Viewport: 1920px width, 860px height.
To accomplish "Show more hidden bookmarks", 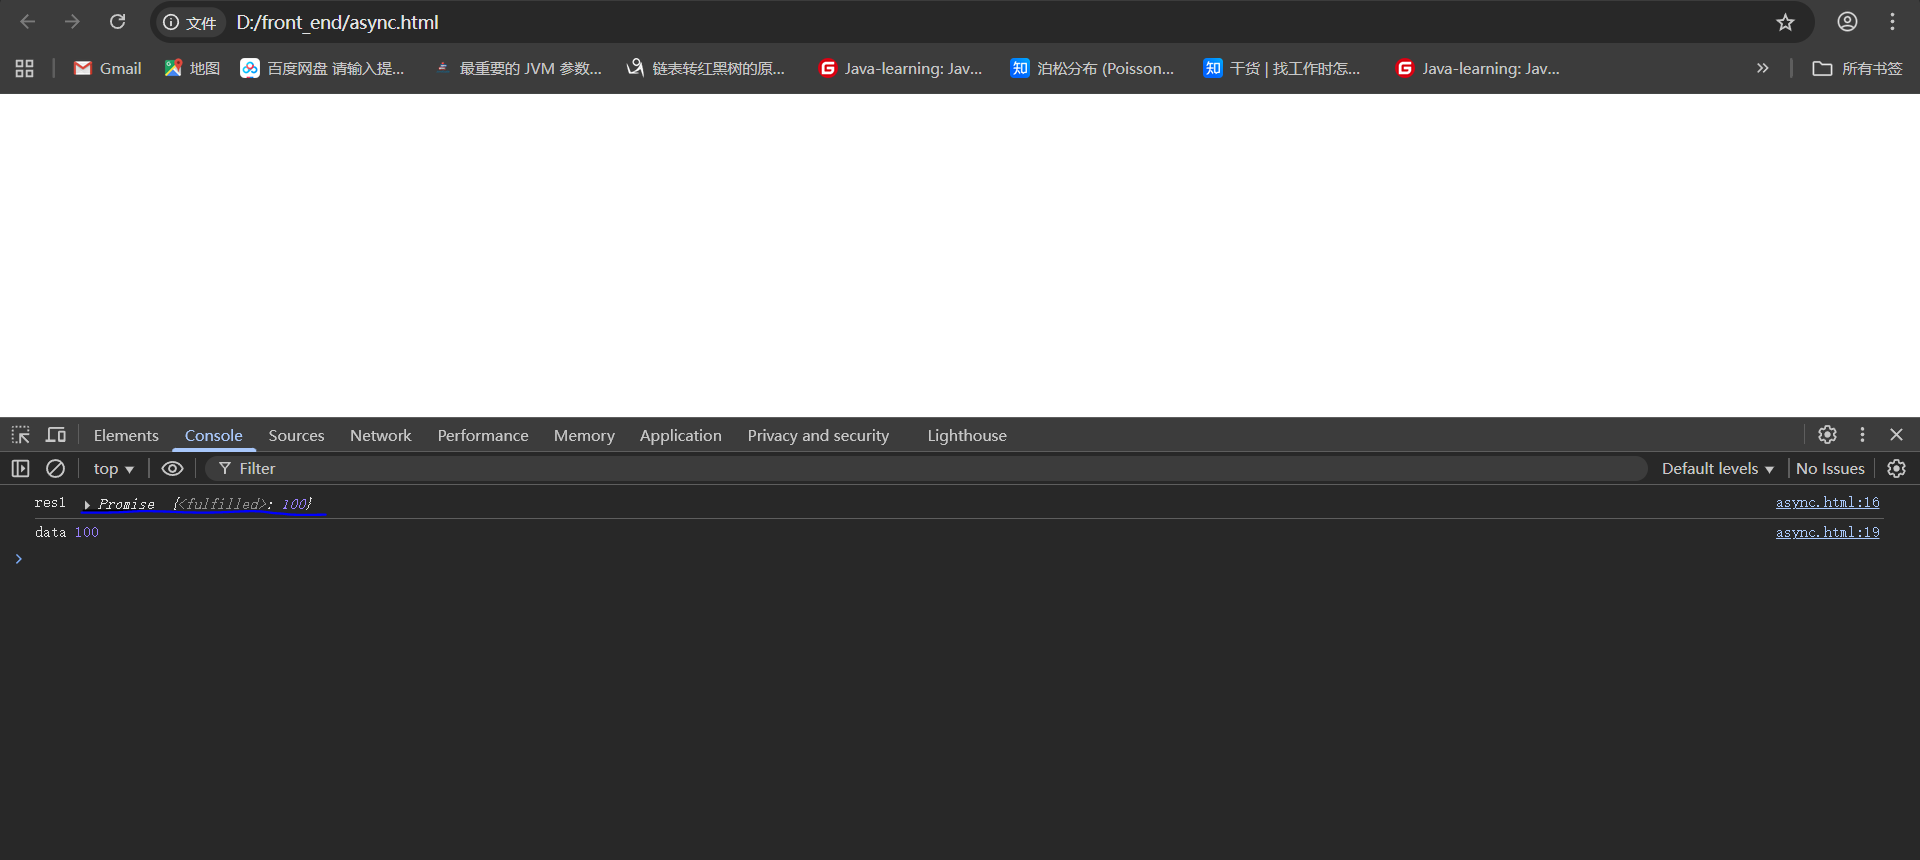I will (1762, 68).
